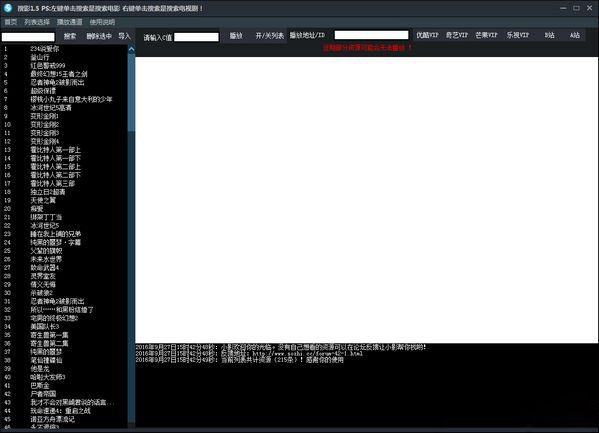The image size is (599, 433).
Task: Select list item 独立日2 in movie list
Action: 48,192
